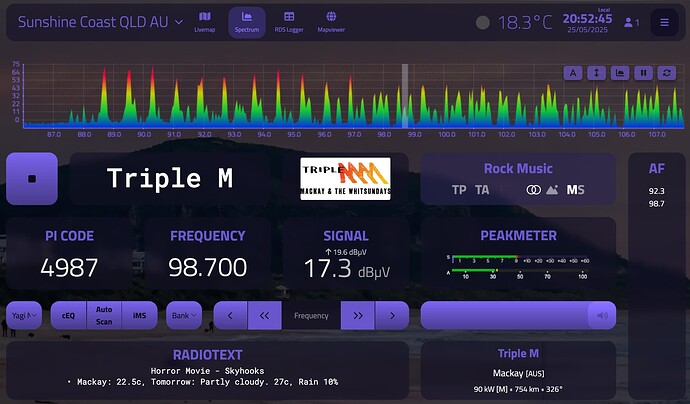The height and width of the screenshot is (404, 690).
Task: Pause the spectrum graph
Action: point(643,73)
